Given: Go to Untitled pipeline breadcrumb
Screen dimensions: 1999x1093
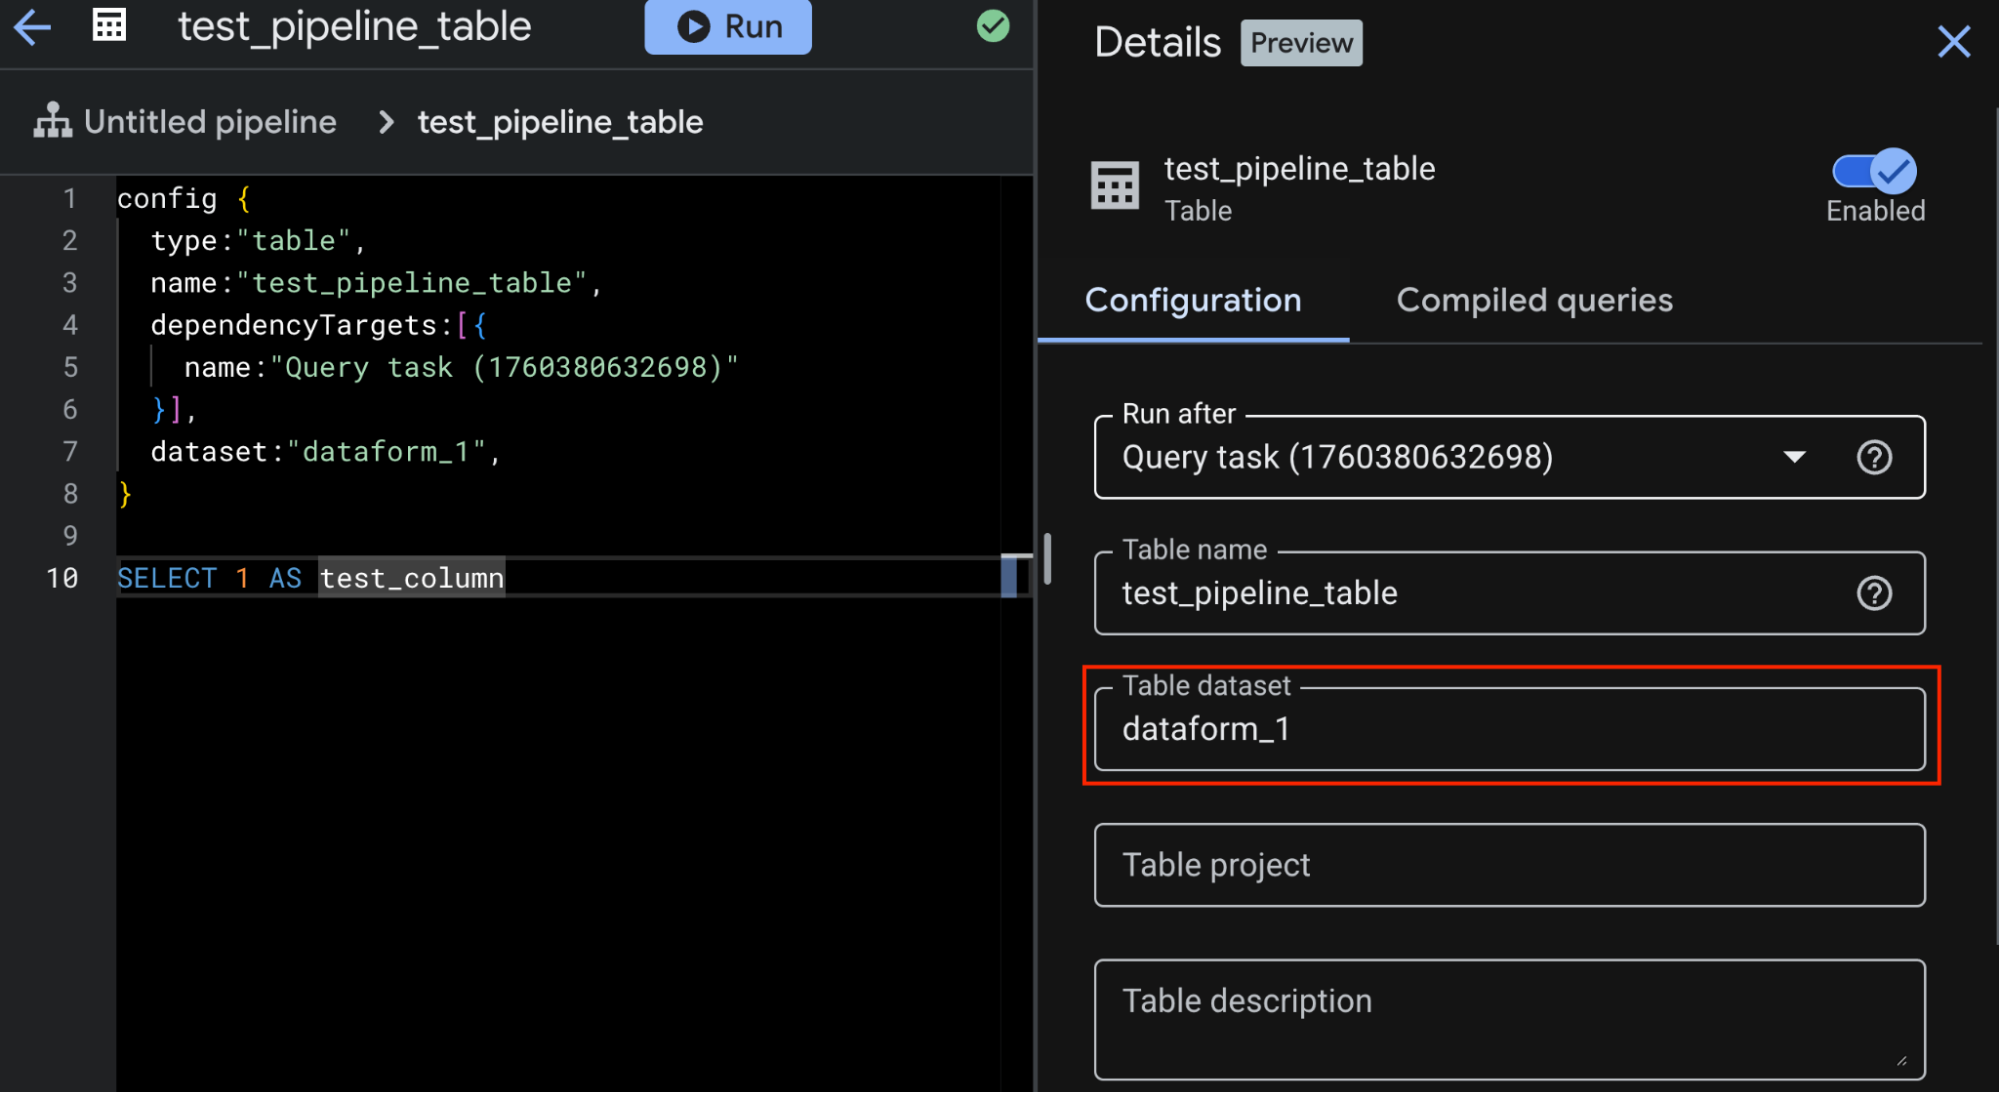Looking at the screenshot, I should pos(210,123).
